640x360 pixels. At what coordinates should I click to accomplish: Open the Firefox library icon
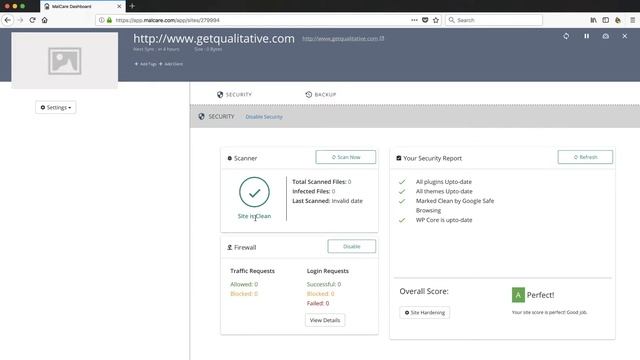tap(593, 20)
